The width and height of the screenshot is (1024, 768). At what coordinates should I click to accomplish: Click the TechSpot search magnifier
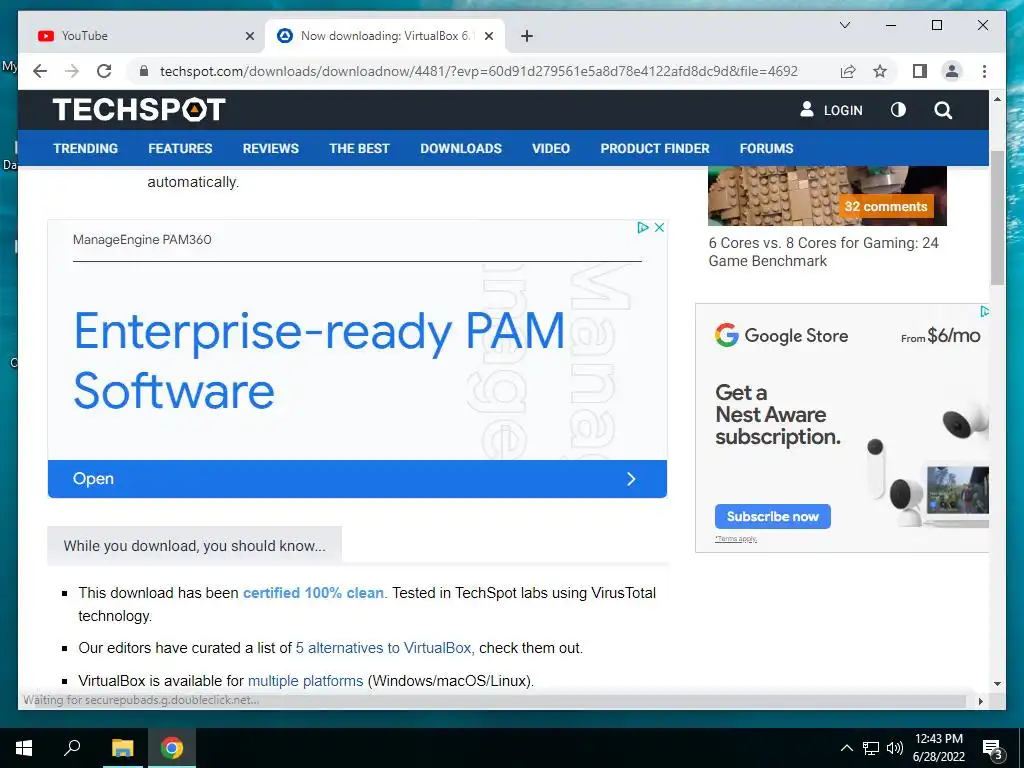point(943,110)
